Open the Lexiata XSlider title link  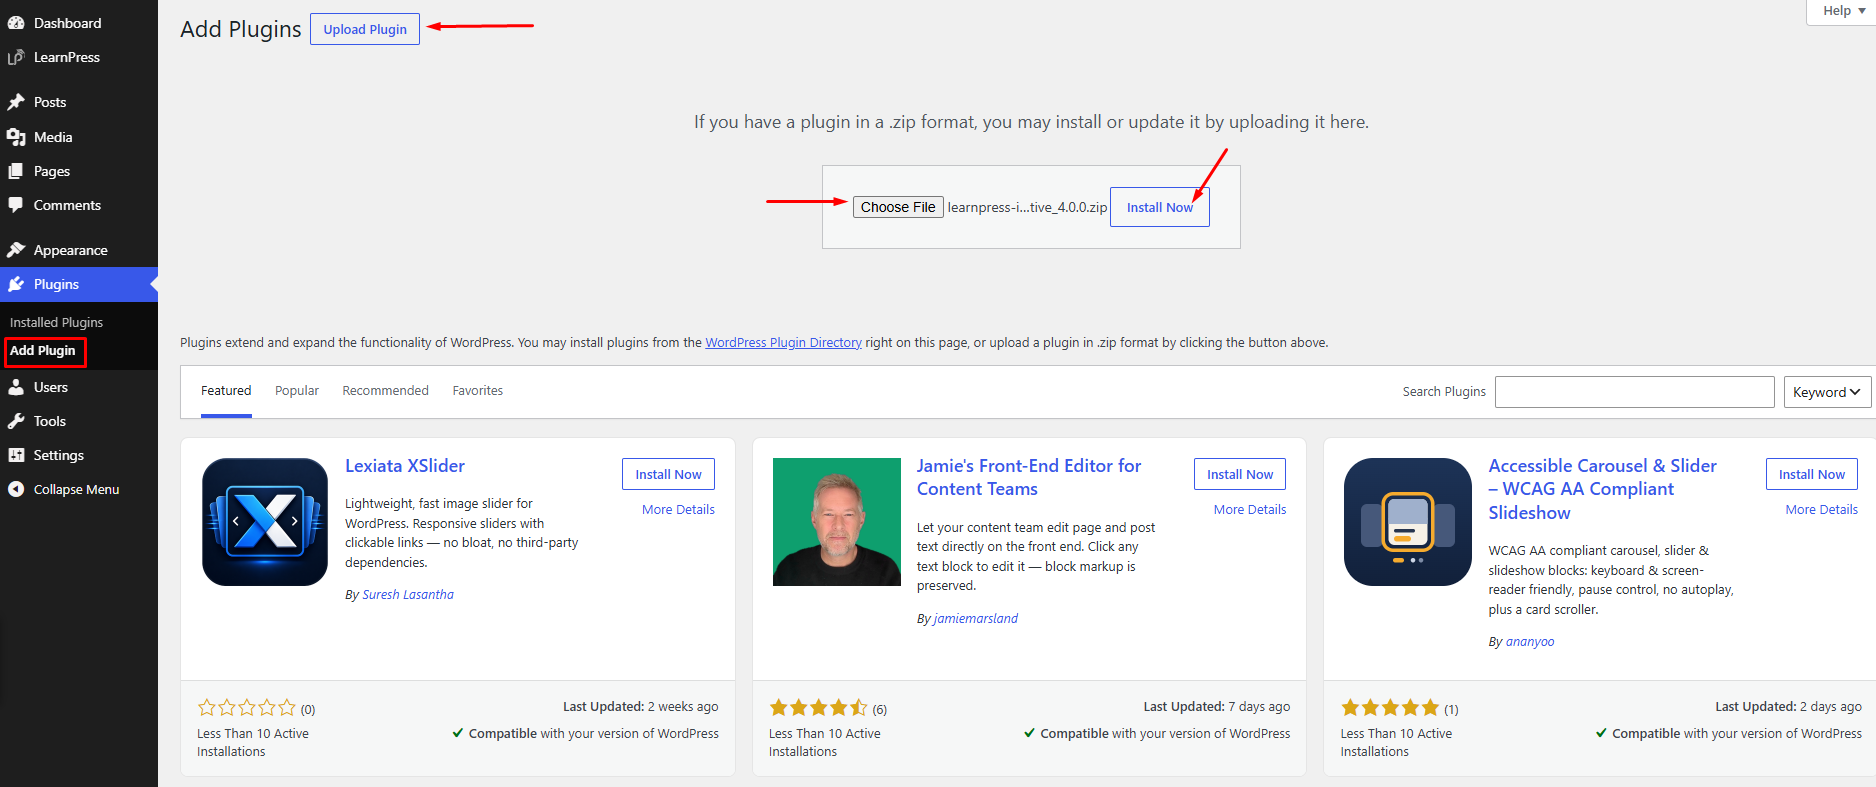point(405,466)
